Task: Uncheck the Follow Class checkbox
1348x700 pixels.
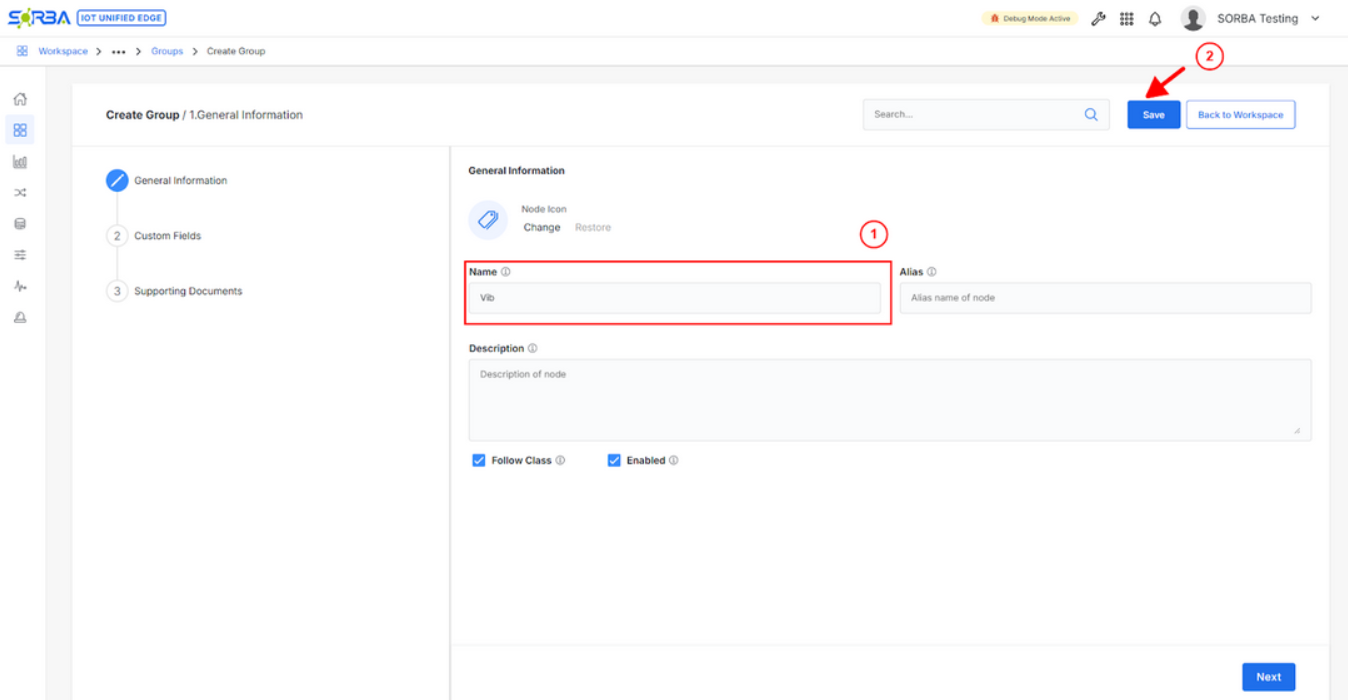Action: tap(479, 461)
